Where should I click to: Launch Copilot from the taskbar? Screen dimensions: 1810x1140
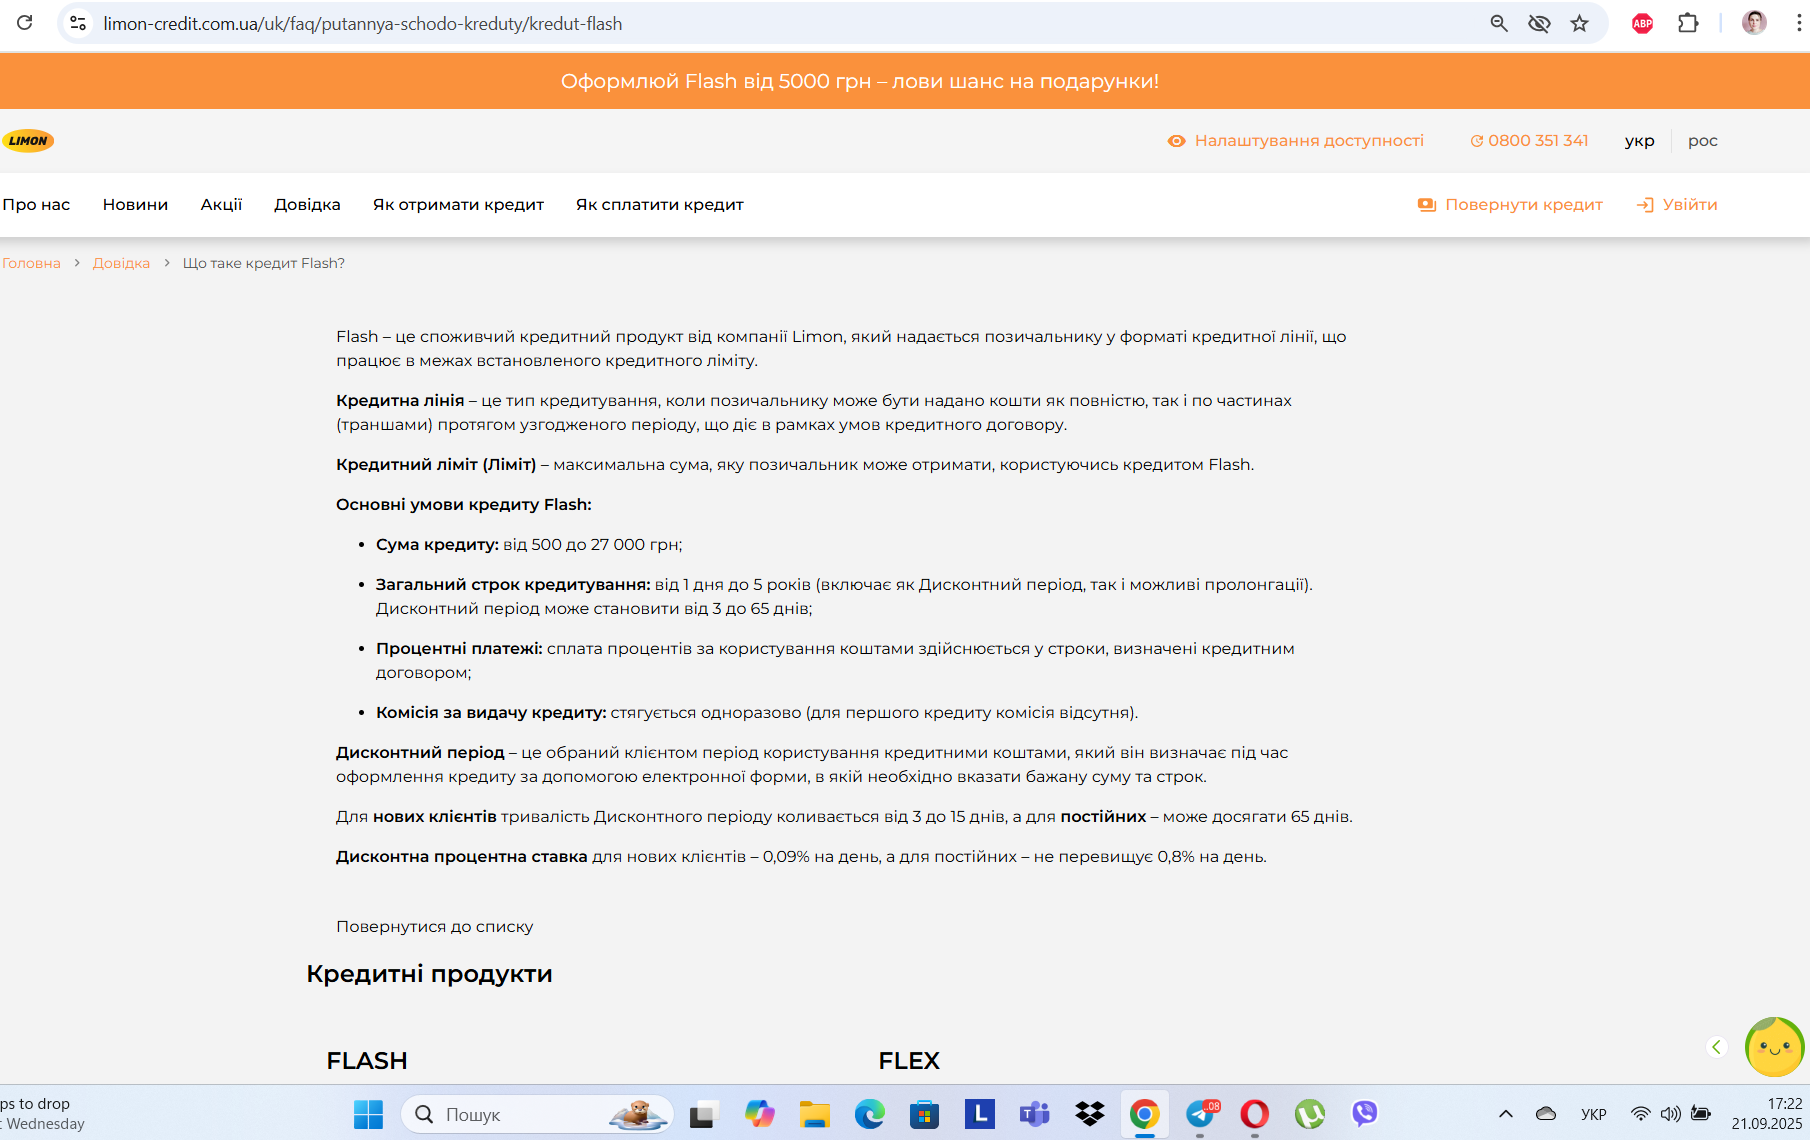coord(760,1114)
